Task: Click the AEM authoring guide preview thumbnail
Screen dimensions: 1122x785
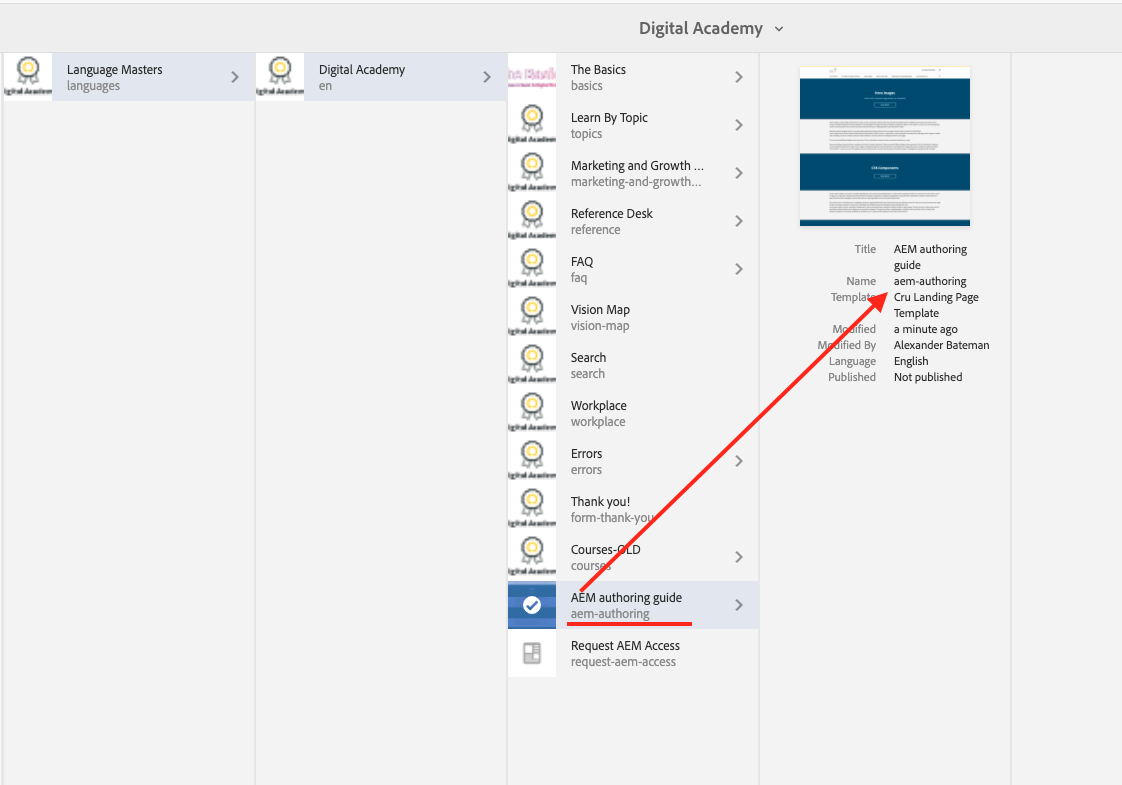Action: point(884,147)
